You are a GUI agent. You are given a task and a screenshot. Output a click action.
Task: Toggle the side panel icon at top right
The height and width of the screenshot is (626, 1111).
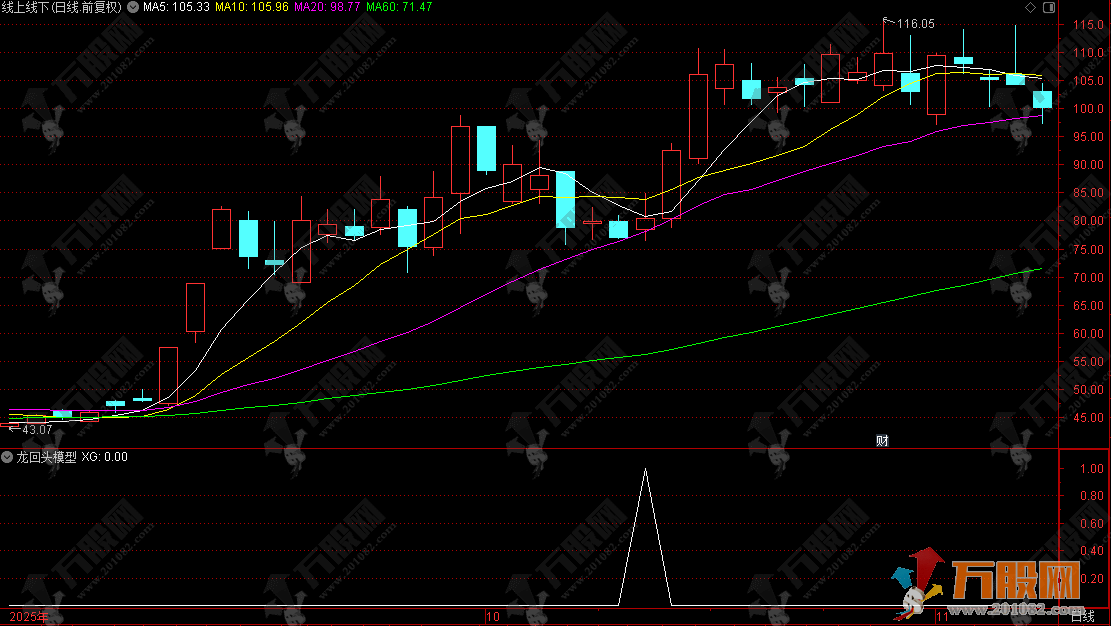[x=1049, y=7]
